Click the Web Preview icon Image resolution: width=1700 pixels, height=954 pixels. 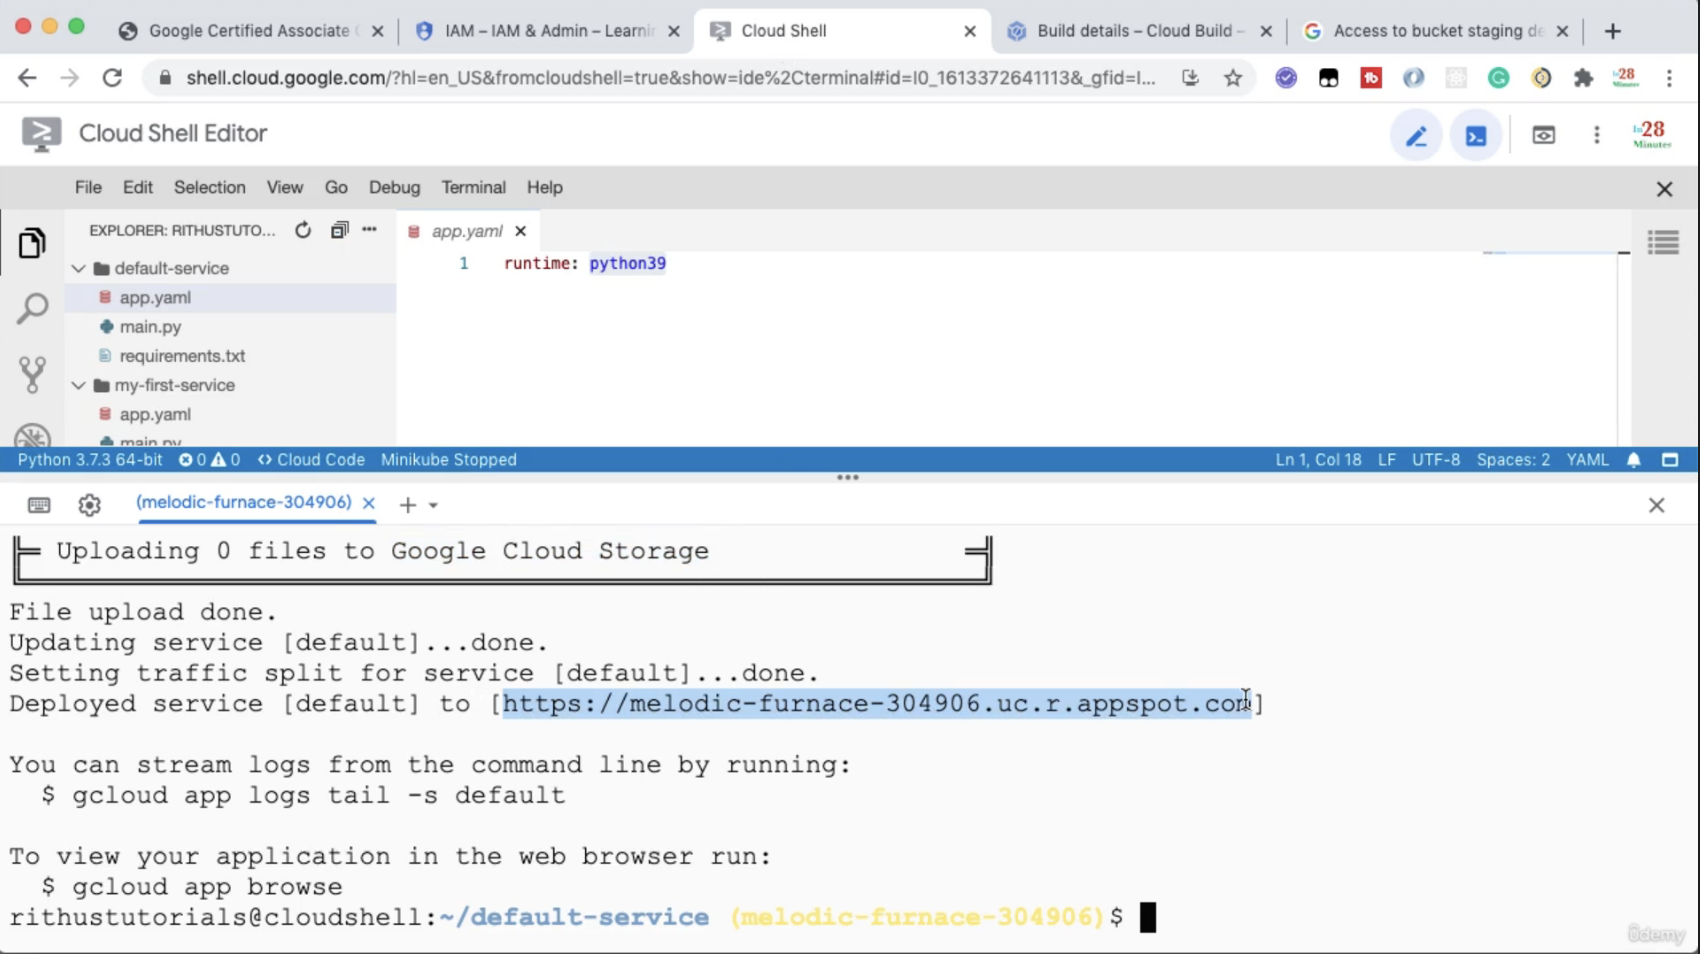point(1544,135)
